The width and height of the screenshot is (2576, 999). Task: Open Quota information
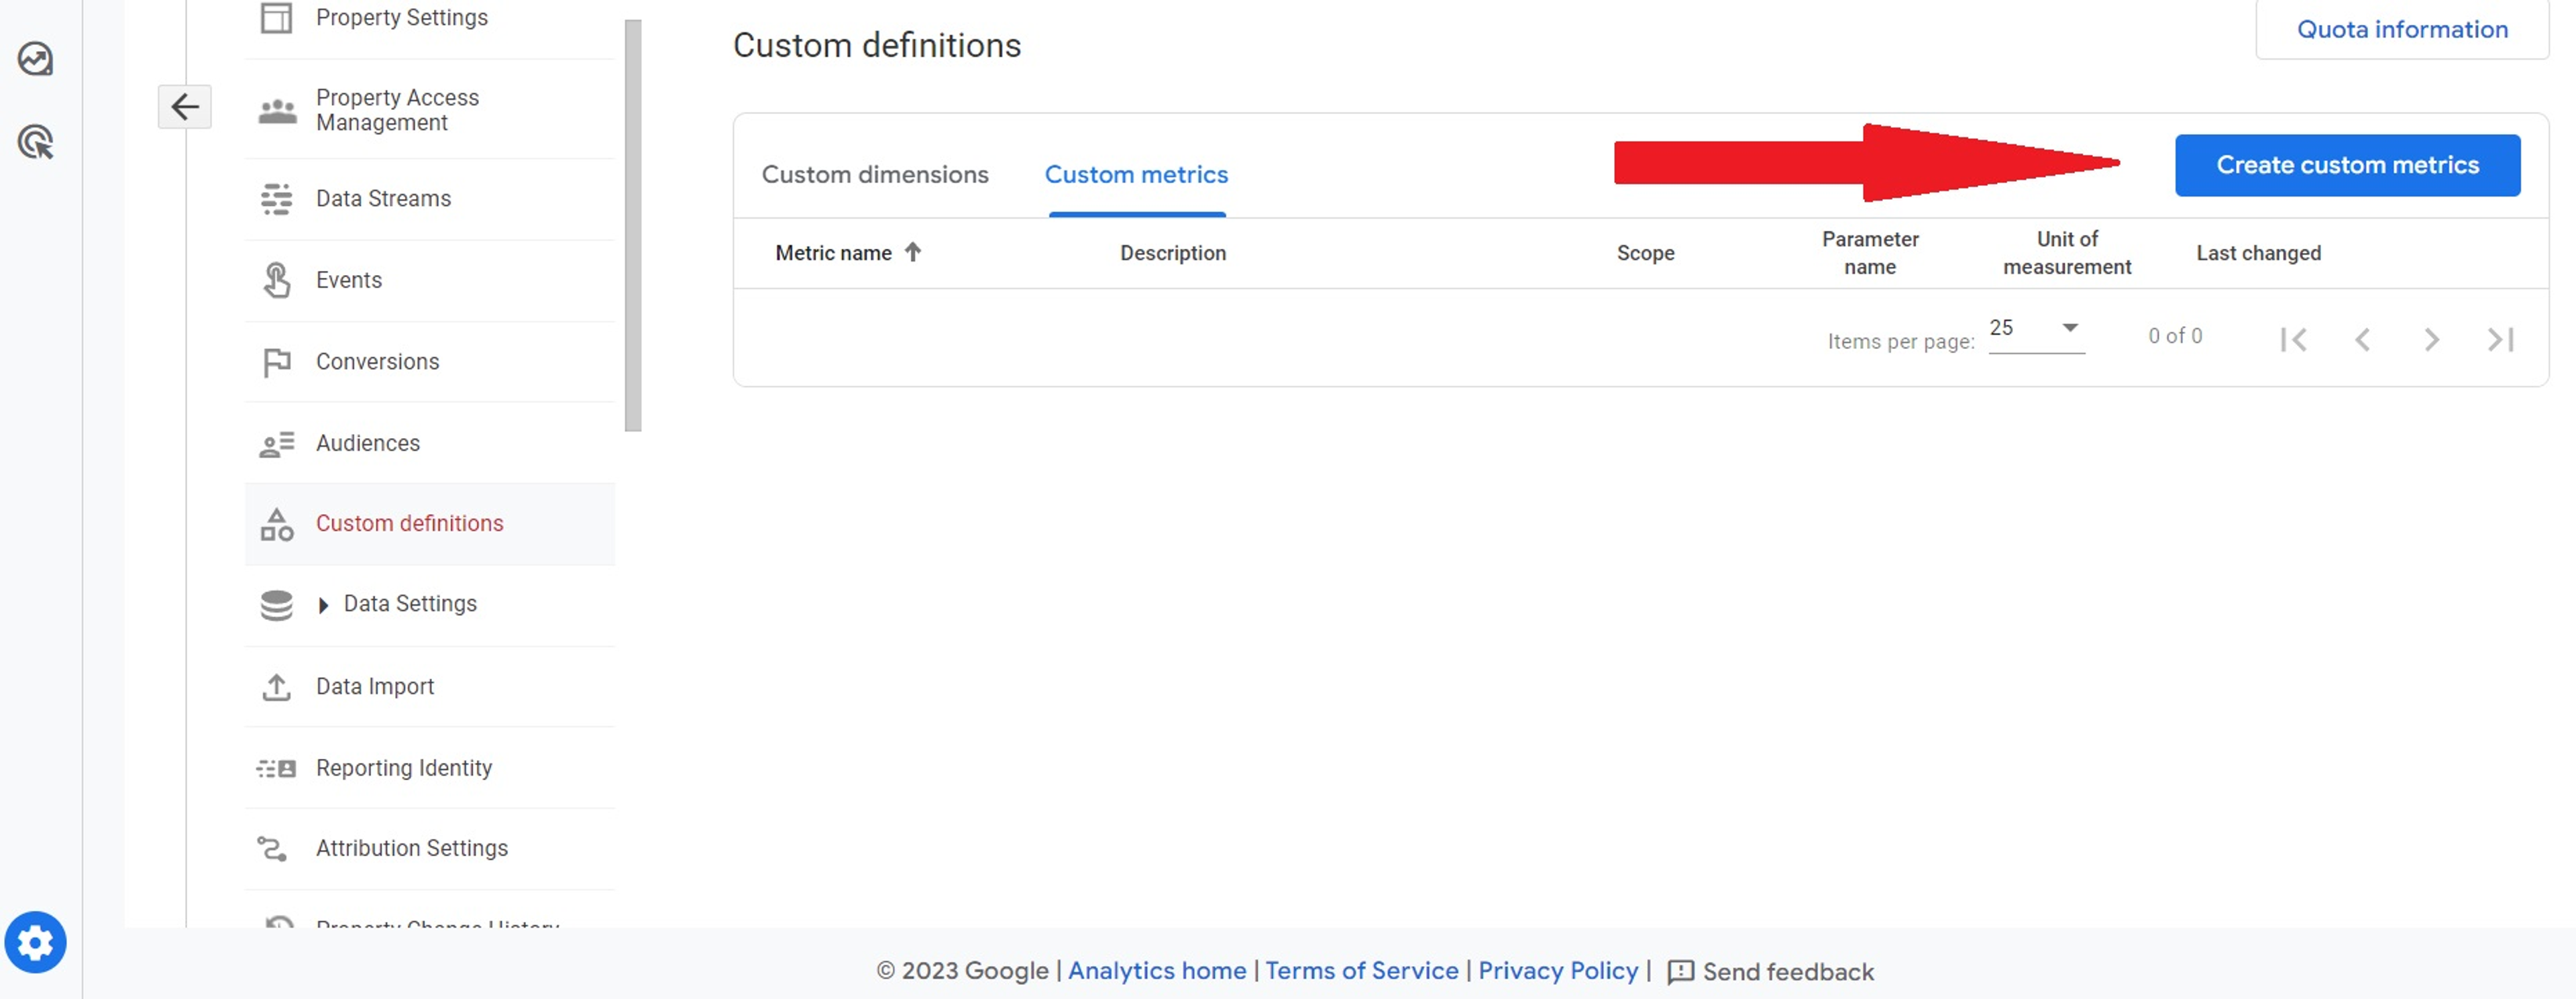[x=2402, y=29]
